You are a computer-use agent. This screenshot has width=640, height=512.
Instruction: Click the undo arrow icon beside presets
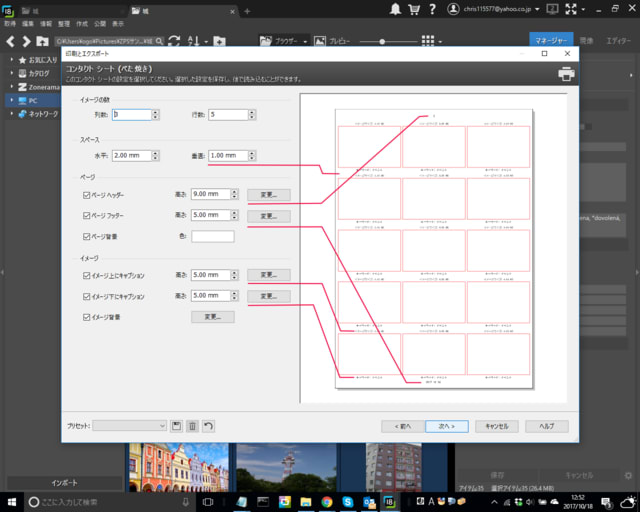point(208,425)
